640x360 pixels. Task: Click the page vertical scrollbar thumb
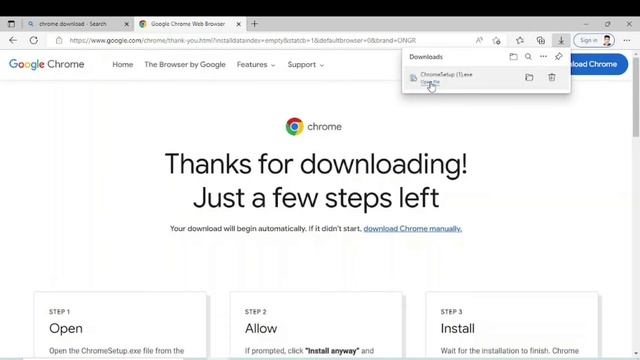[x=636, y=98]
